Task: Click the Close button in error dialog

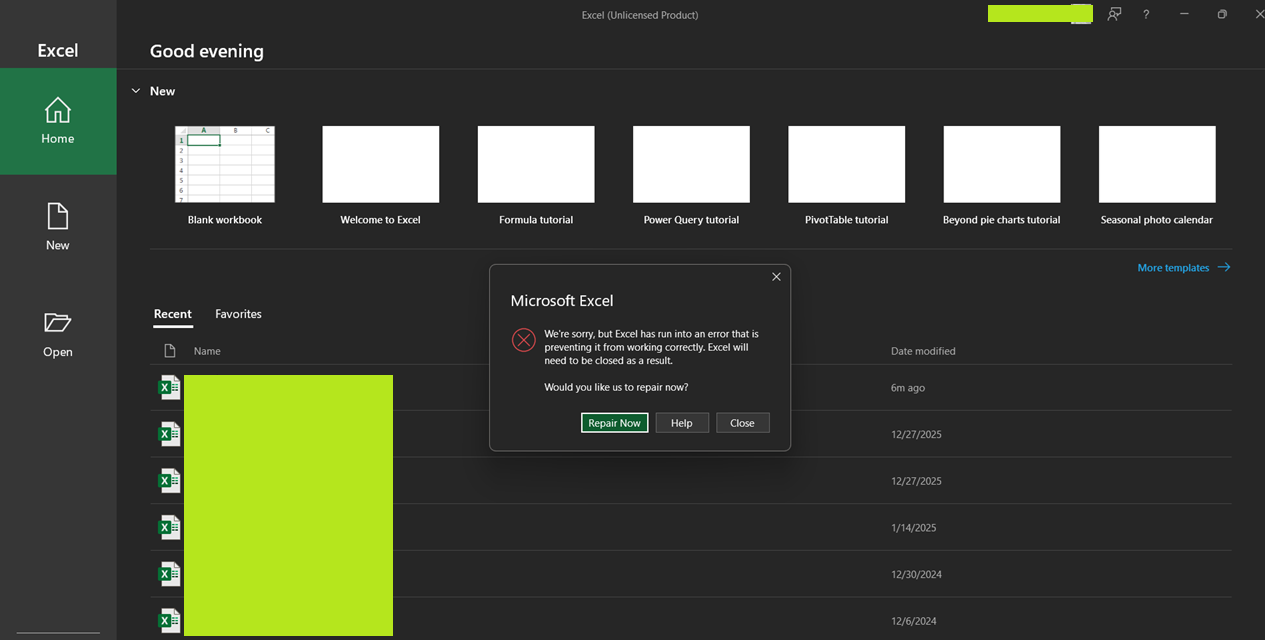Action: (742, 423)
